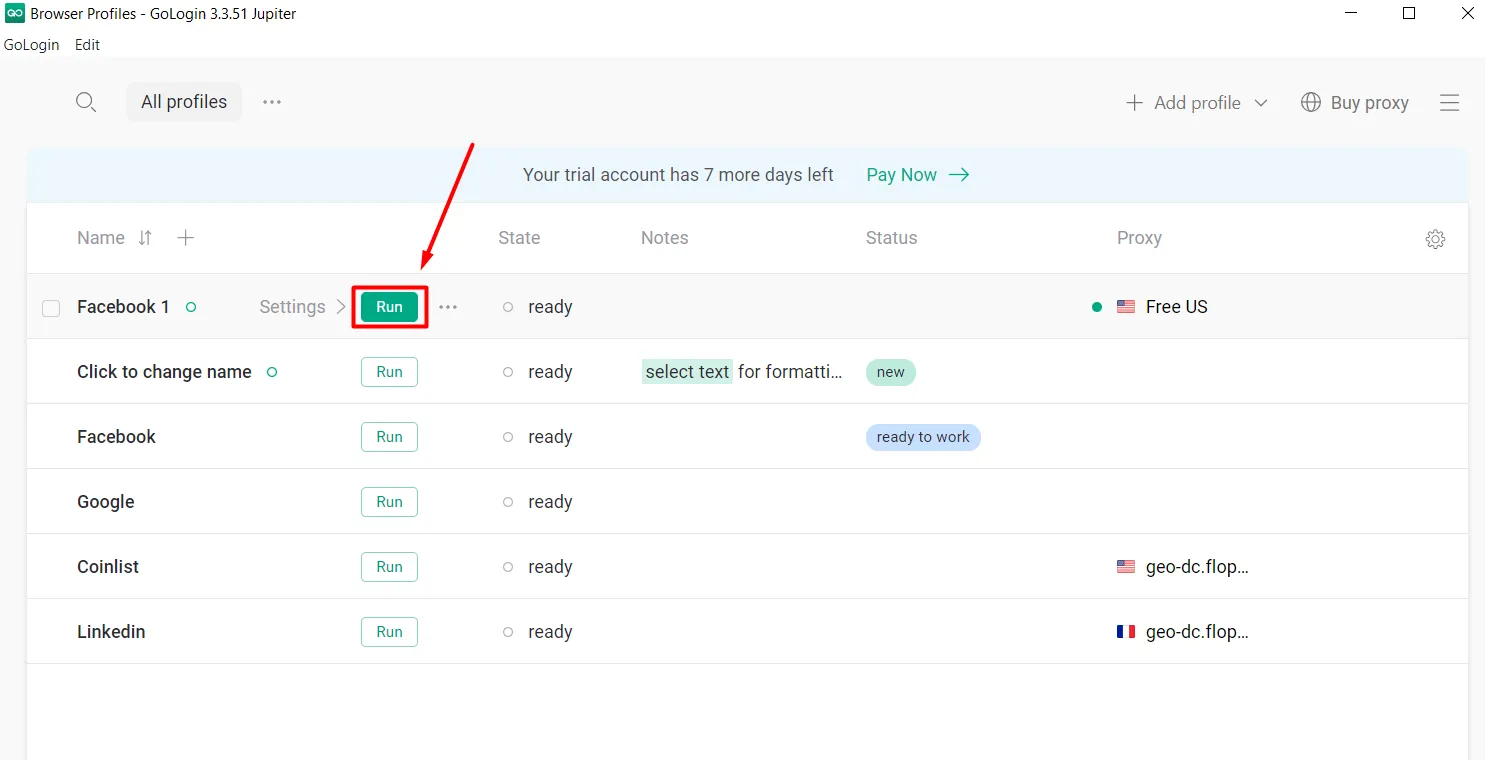Open the Edit menu
This screenshot has width=1485, height=760.
tap(88, 45)
